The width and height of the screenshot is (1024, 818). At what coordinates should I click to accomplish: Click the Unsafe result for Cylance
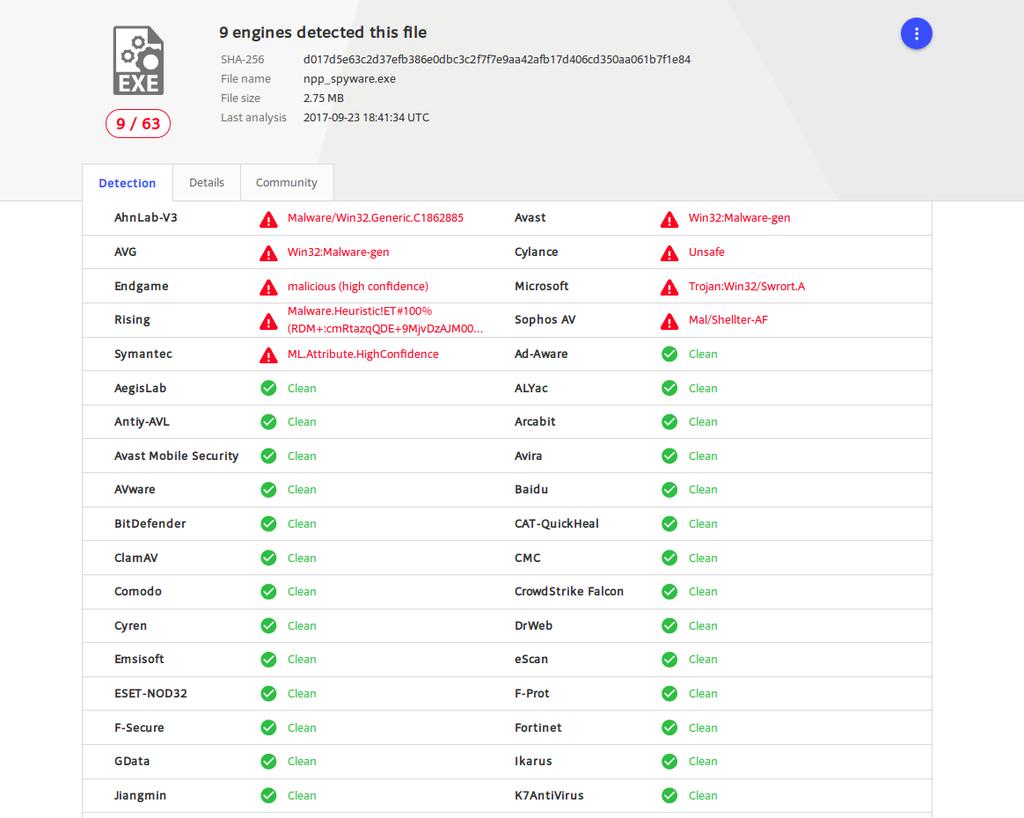pyautogui.click(x=707, y=252)
